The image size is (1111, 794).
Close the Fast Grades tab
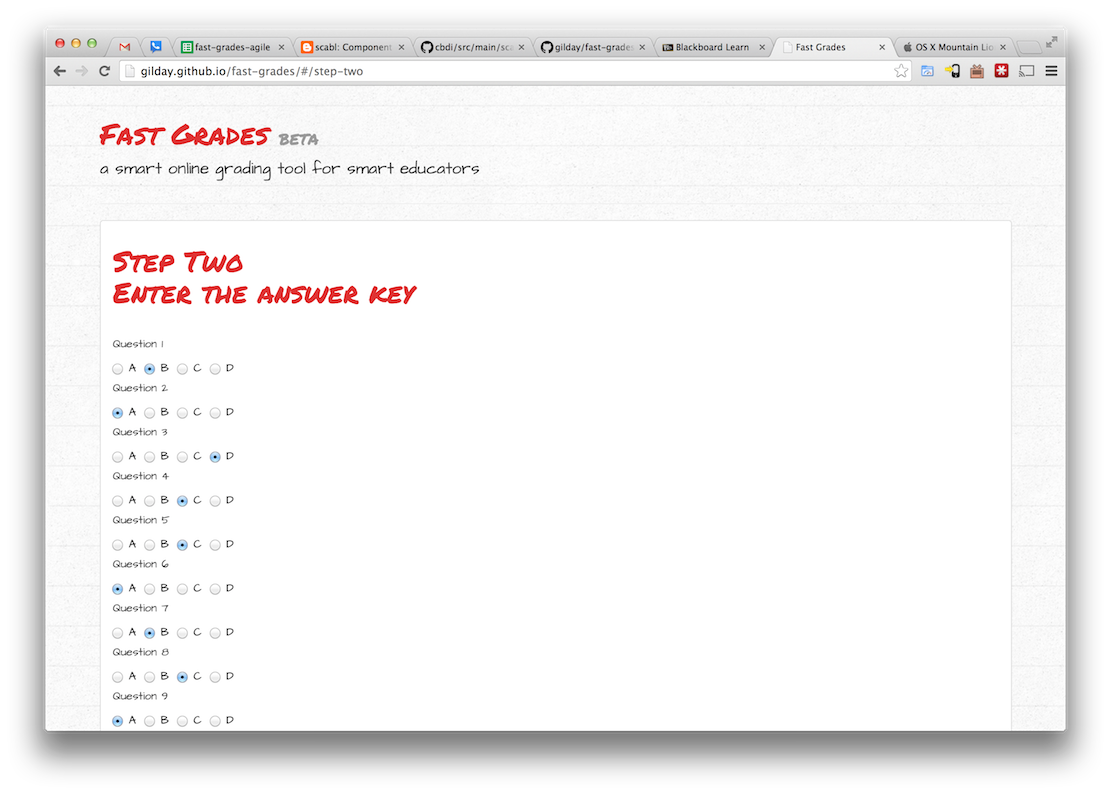pyautogui.click(x=881, y=47)
